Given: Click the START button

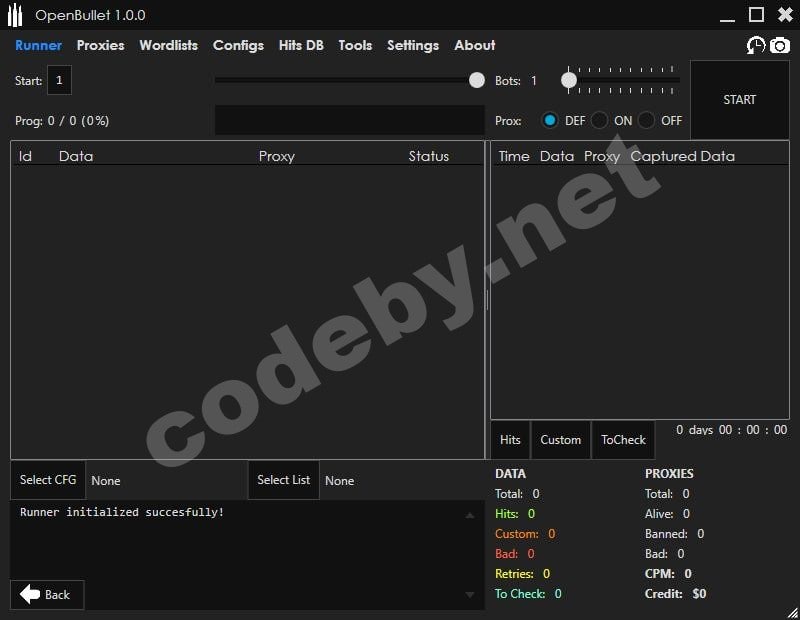Looking at the screenshot, I should [739, 100].
